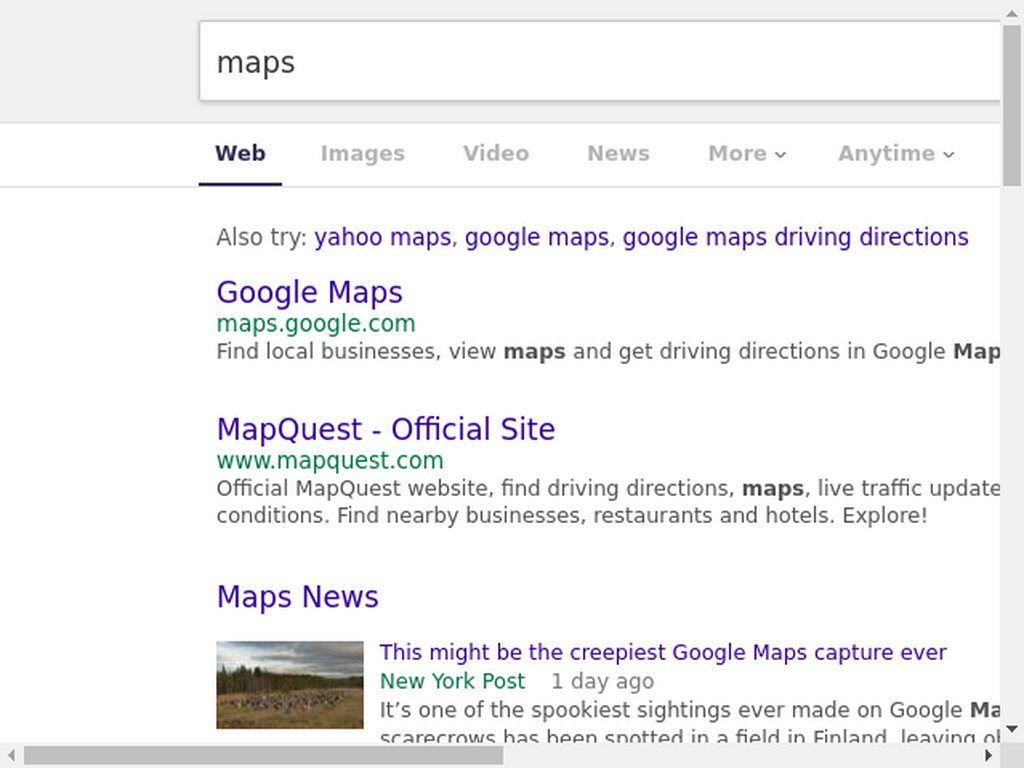Expand the More dropdown menu
Viewport: 1024px width, 768px height.
747,153
